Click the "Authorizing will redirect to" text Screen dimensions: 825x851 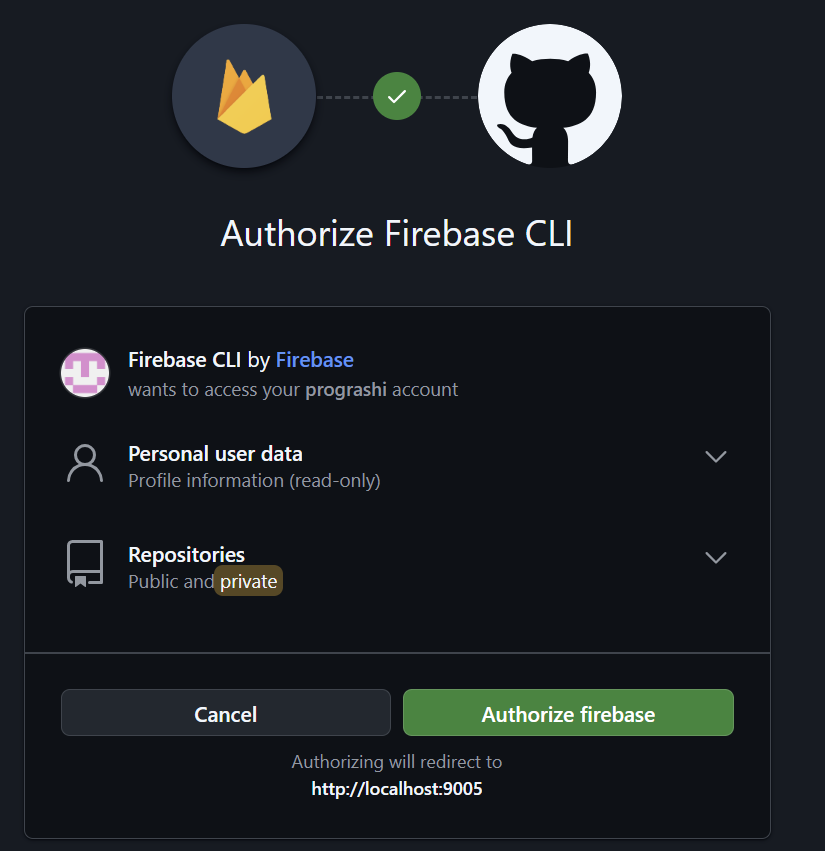click(397, 762)
